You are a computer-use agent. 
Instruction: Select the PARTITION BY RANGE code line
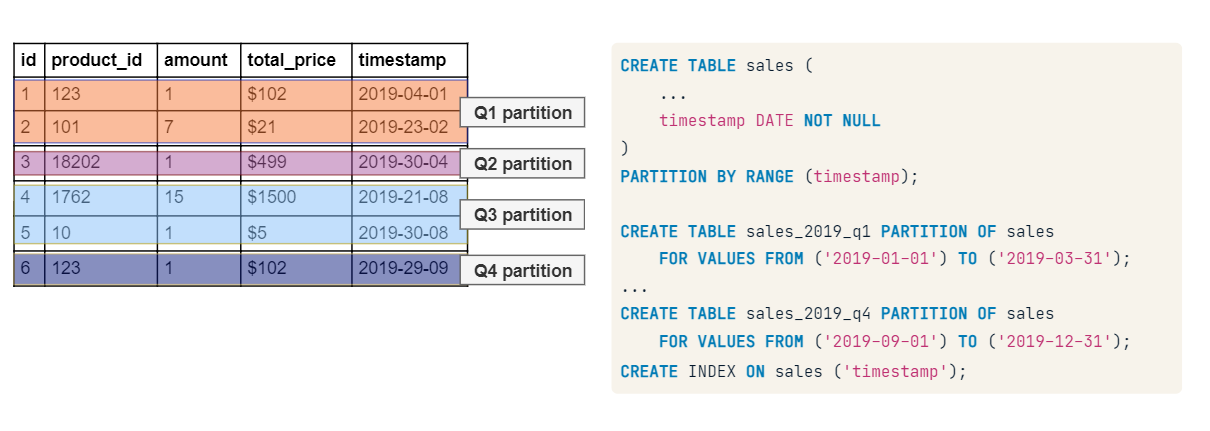pos(768,177)
